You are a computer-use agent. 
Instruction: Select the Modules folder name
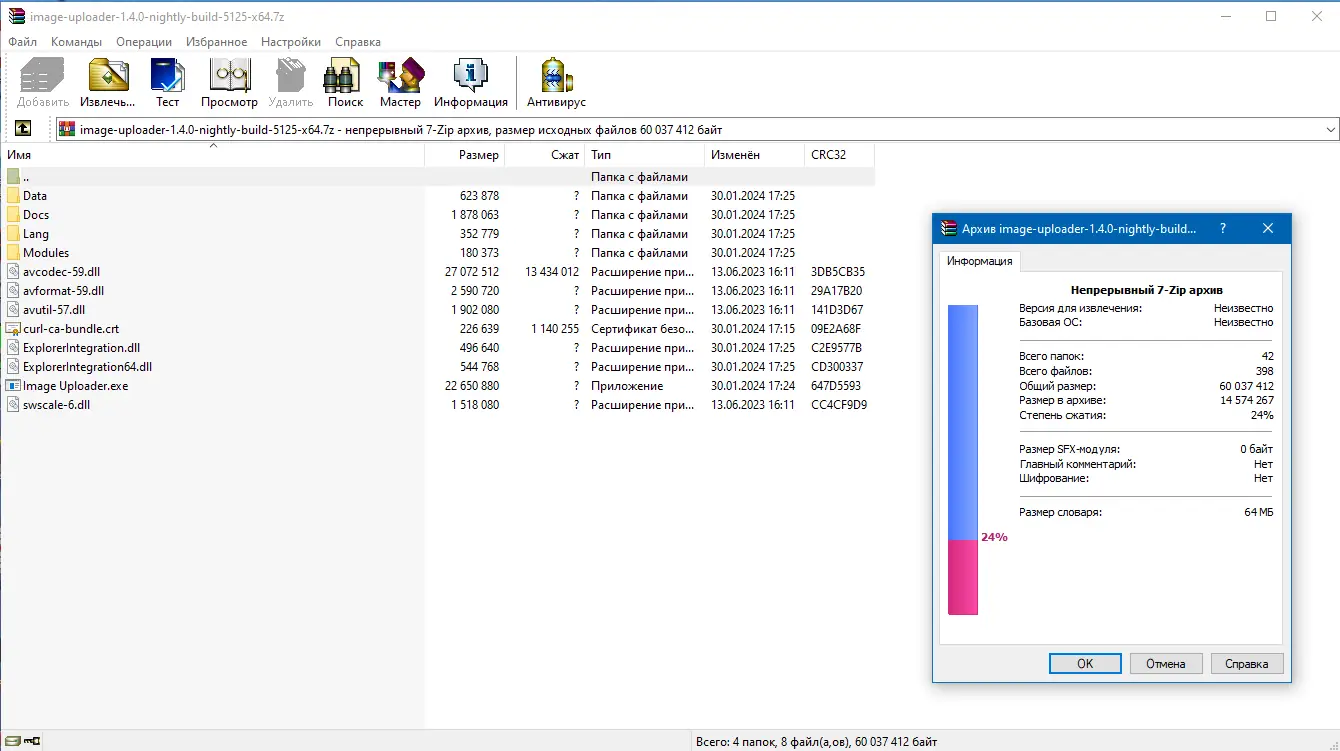pos(46,253)
